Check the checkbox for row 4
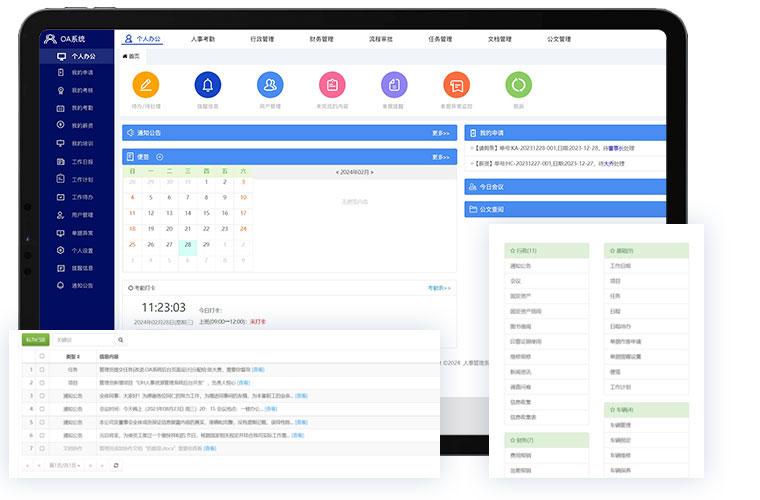760x500 pixels. coord(42,409)
